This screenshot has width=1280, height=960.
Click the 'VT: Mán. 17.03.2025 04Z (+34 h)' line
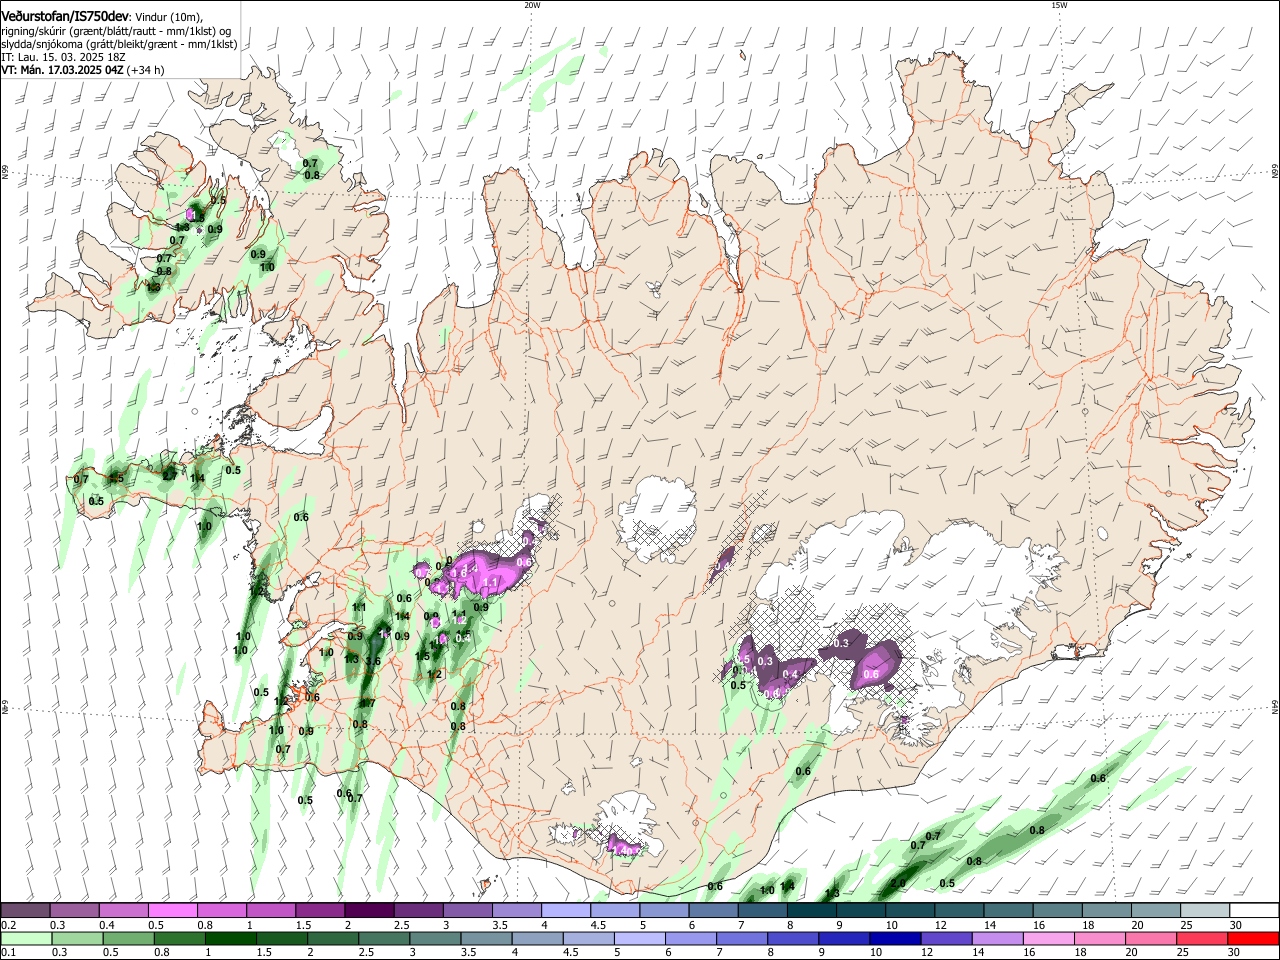(83, 70)
